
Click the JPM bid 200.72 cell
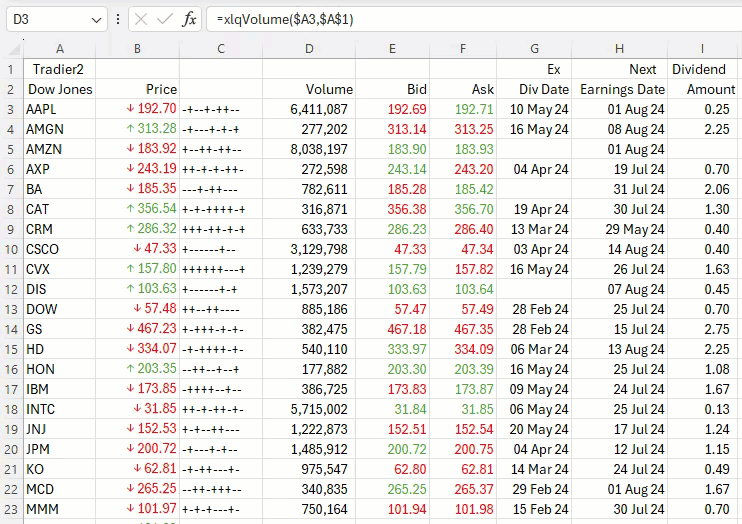coord(392,449)
